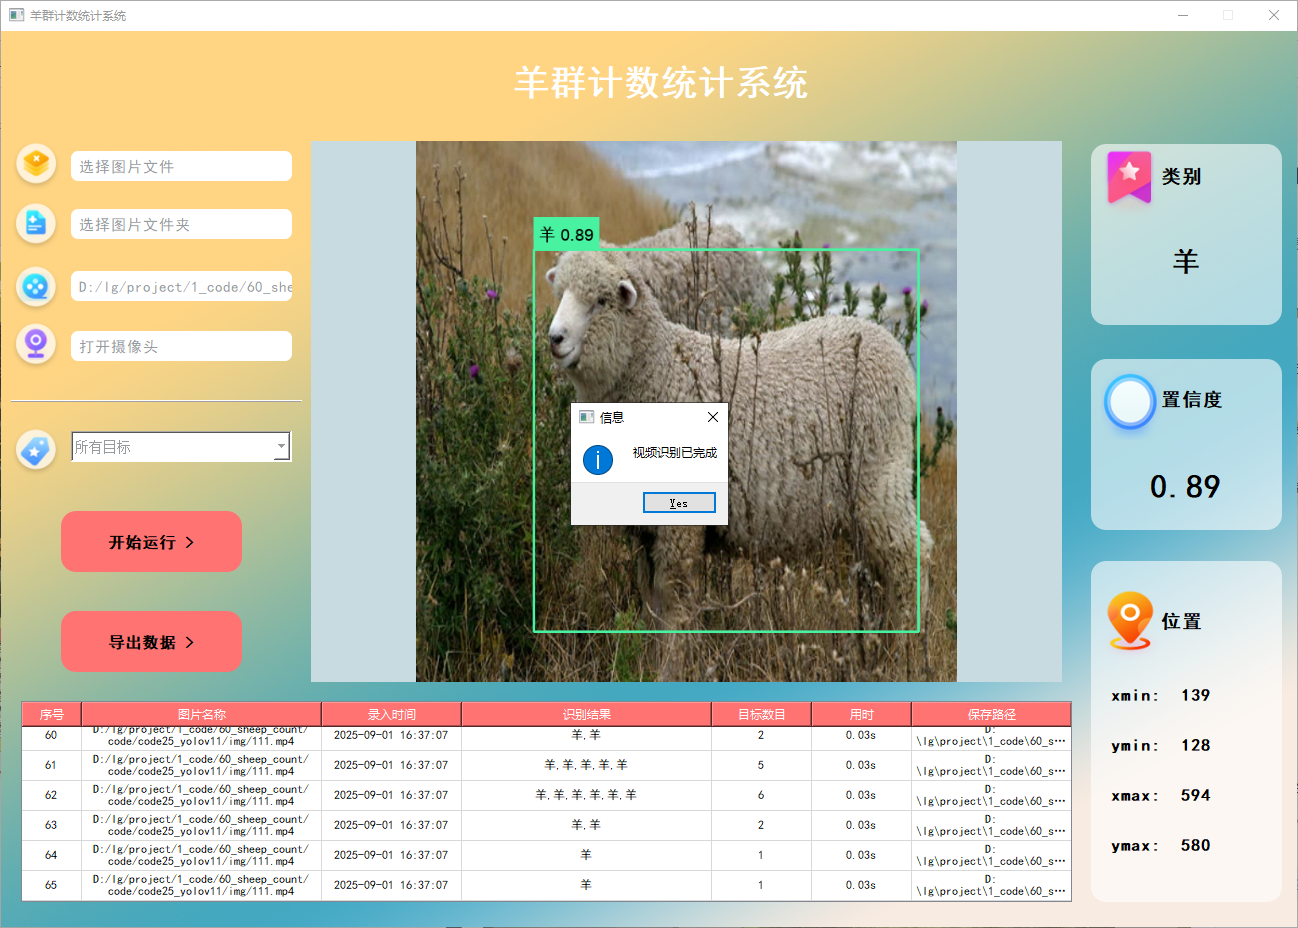Click the 图片名称 column header
Image resolution: width=1298 pixels, height=928 pixels.
click(201, 714)
